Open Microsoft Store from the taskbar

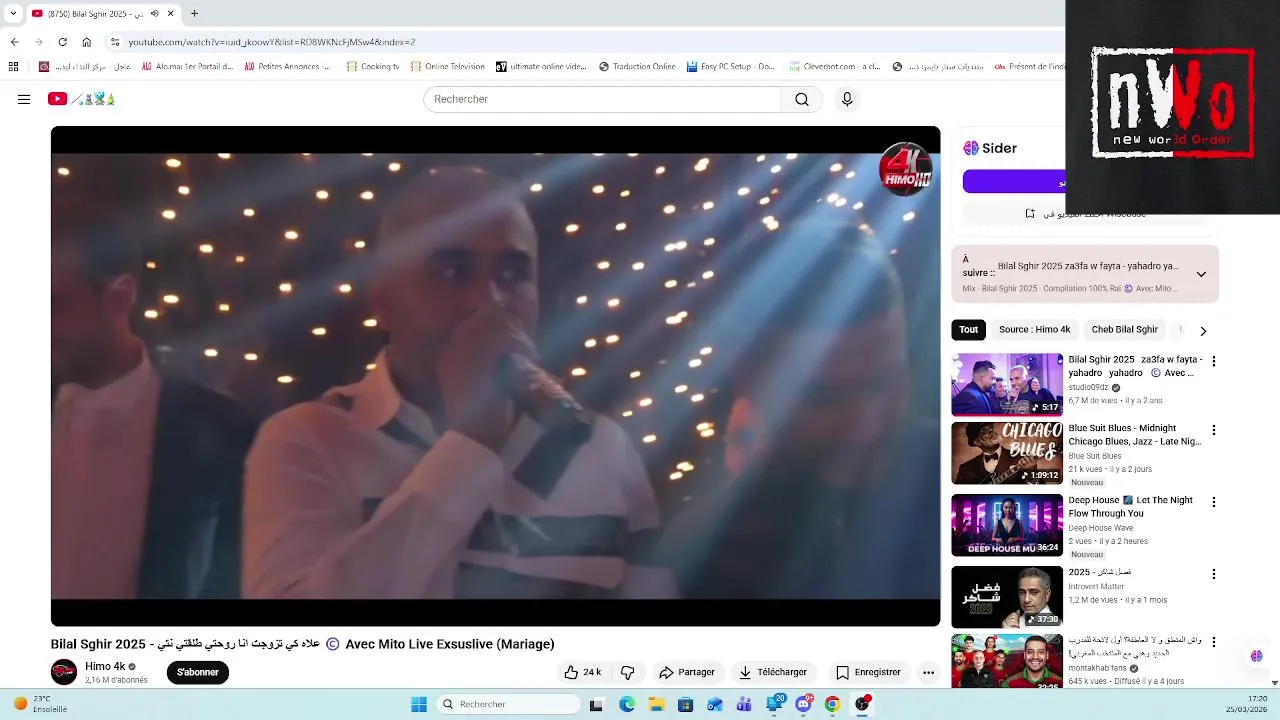click(685, 704)
